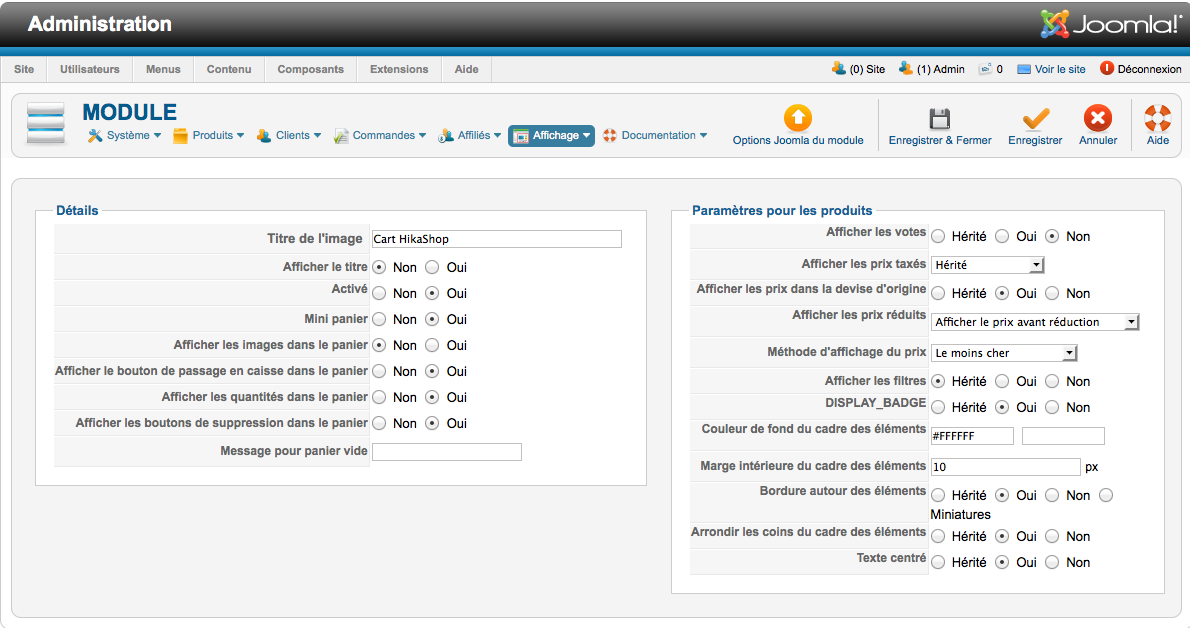Open the Composants menu

point(310,69)
